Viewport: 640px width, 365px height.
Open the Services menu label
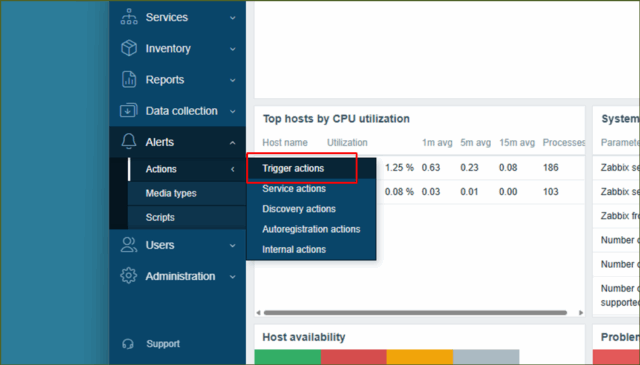(167, 17)
